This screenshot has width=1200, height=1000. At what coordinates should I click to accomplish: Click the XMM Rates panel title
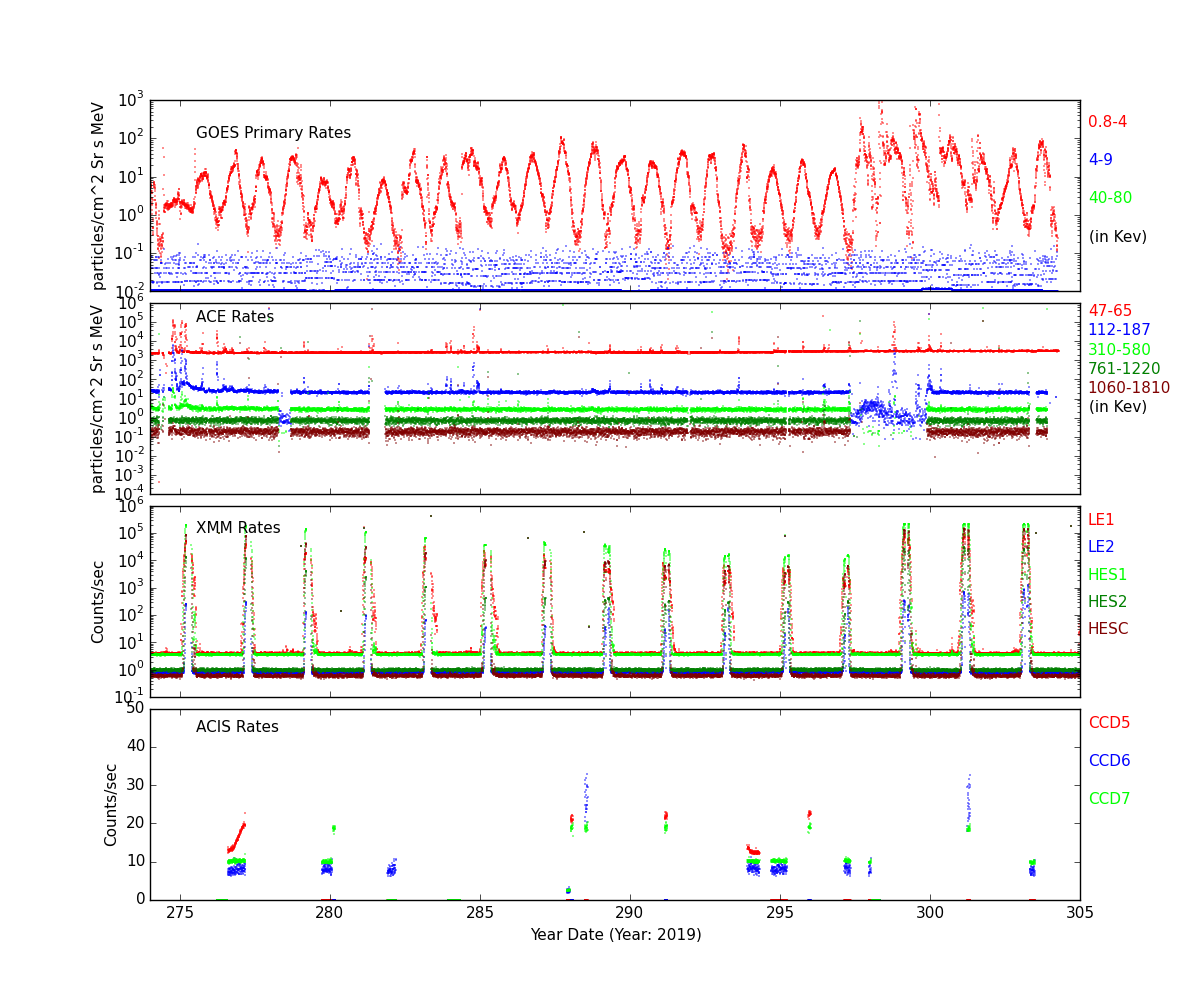[x=238, y=528]
